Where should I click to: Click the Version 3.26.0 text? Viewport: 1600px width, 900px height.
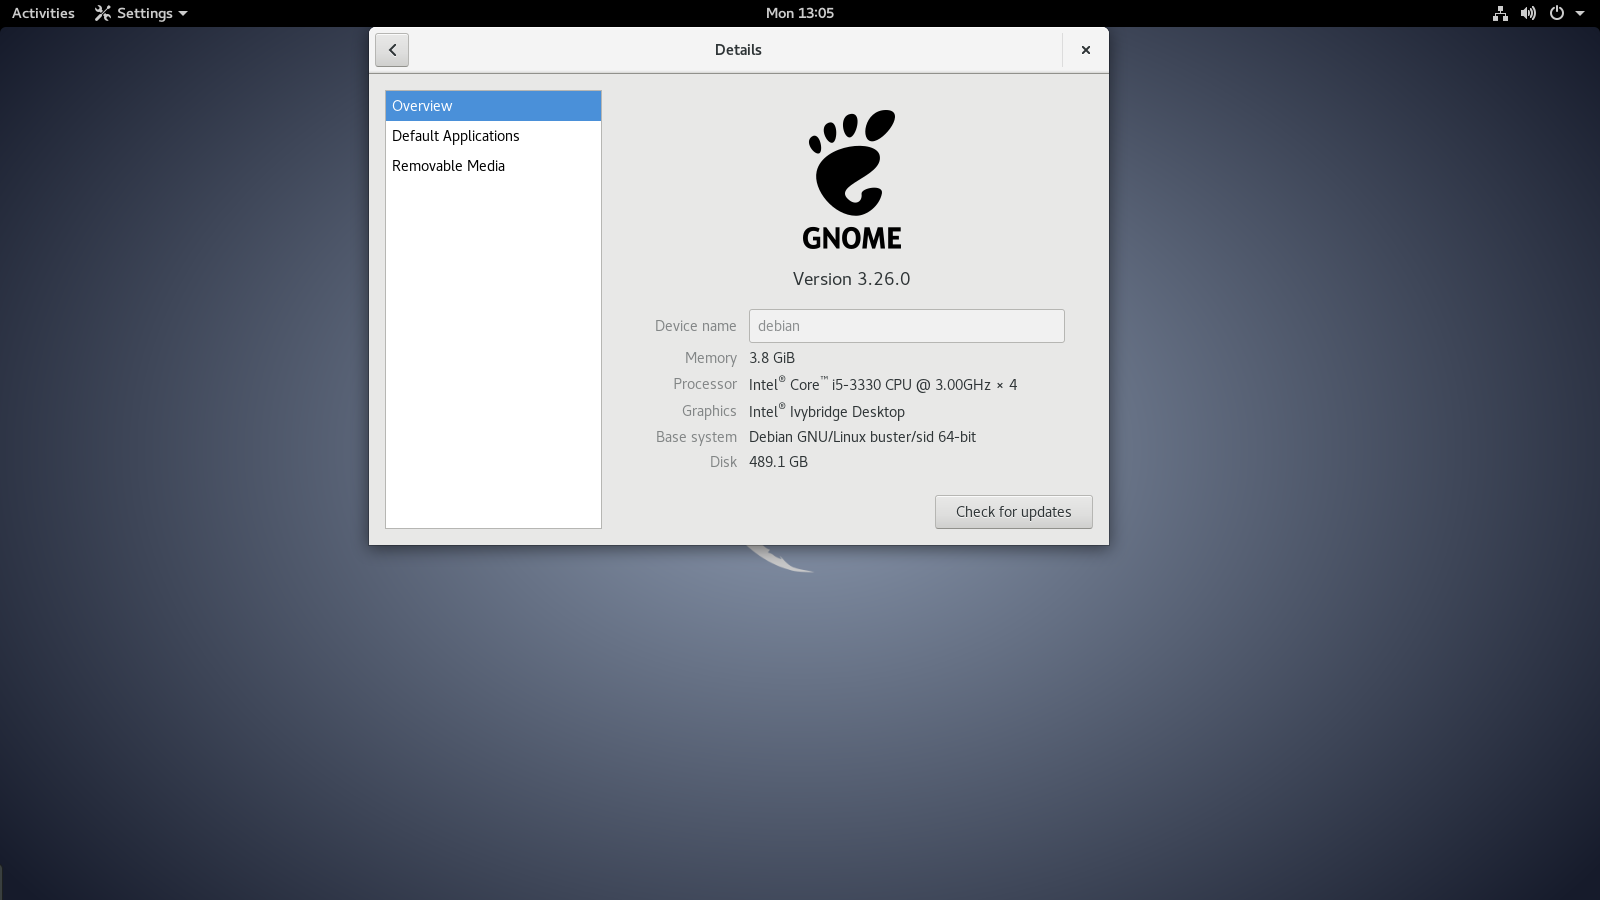[x=852, y=279]
